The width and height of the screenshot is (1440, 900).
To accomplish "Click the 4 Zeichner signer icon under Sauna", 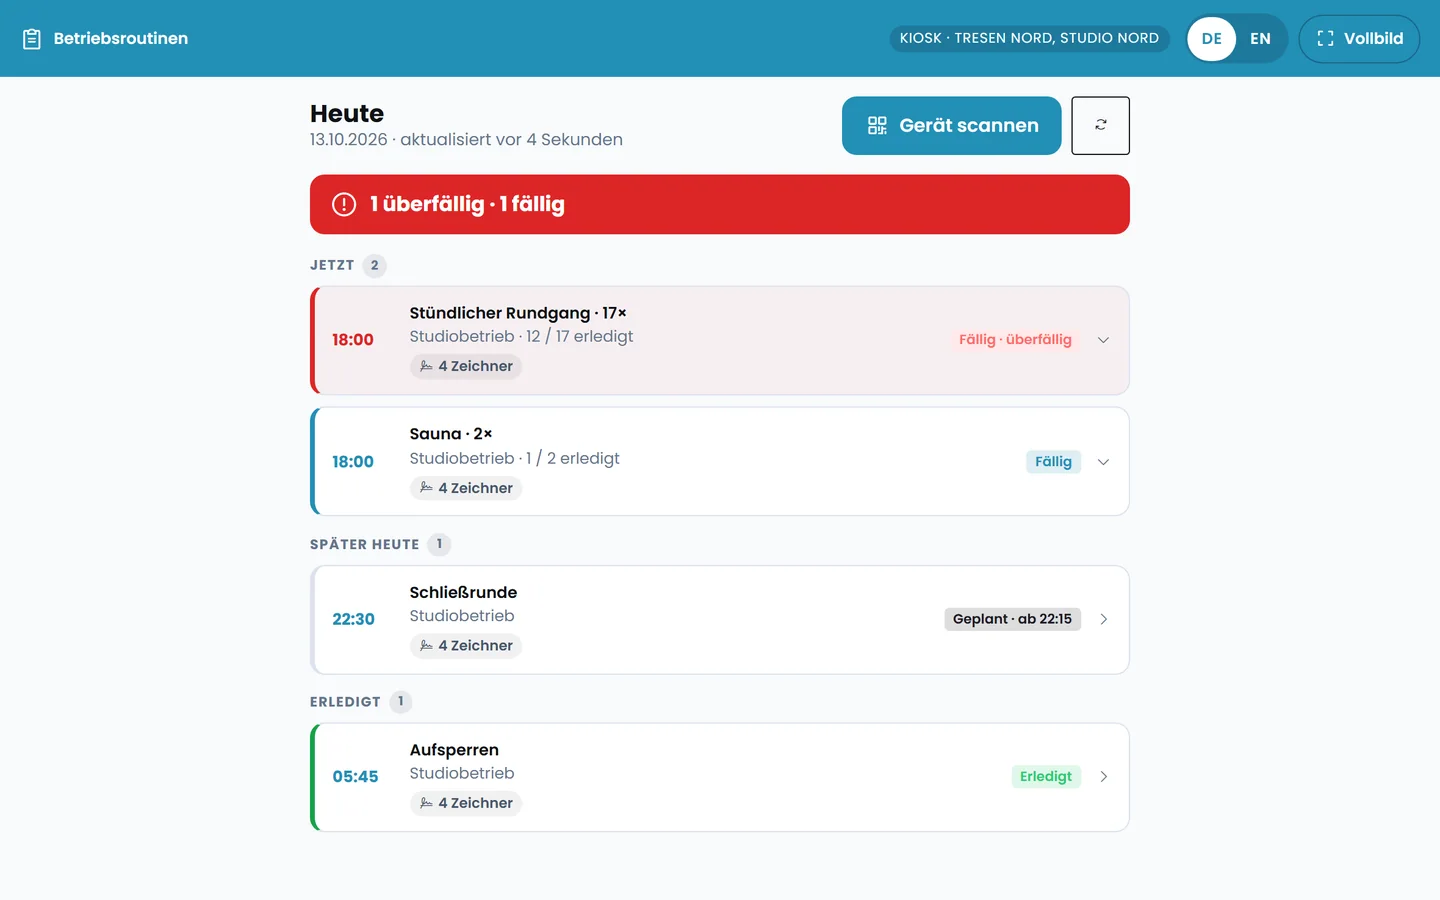I will 427,488.
